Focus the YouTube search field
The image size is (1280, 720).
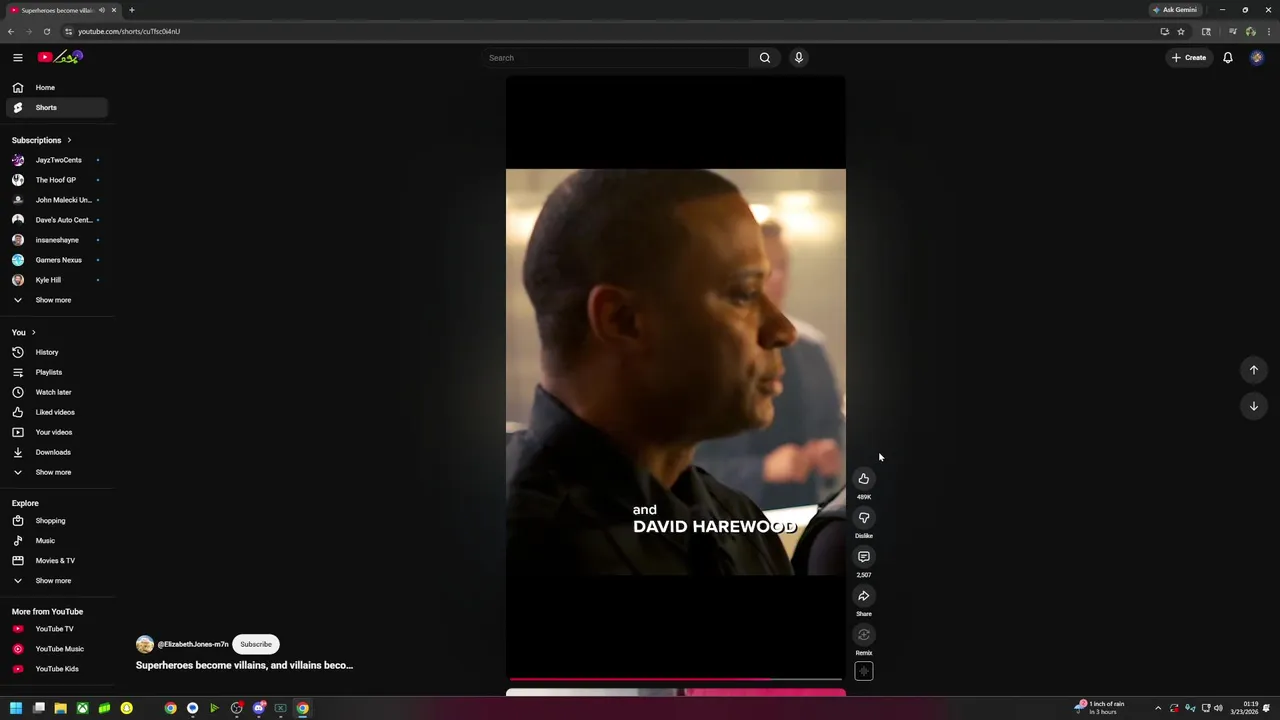click(615, 57)
